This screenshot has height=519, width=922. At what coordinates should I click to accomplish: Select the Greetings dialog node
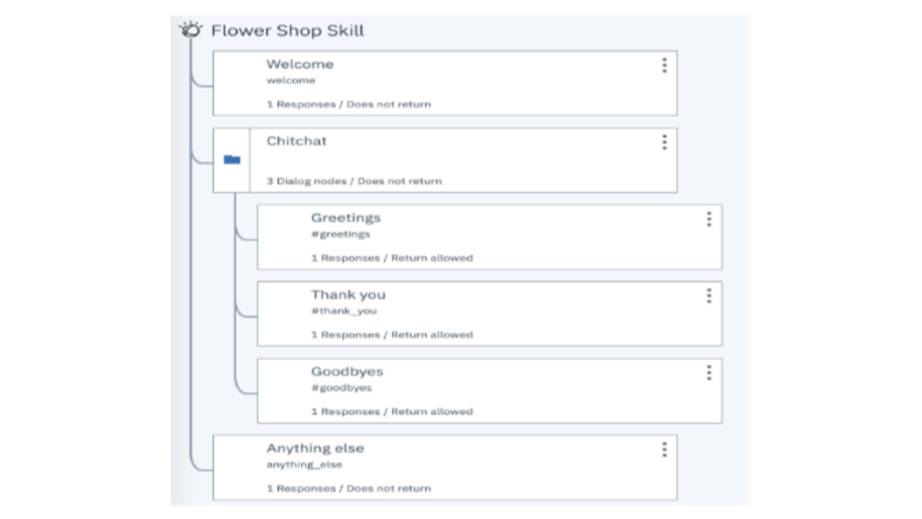pyautogui.click(x=500, y=238)
